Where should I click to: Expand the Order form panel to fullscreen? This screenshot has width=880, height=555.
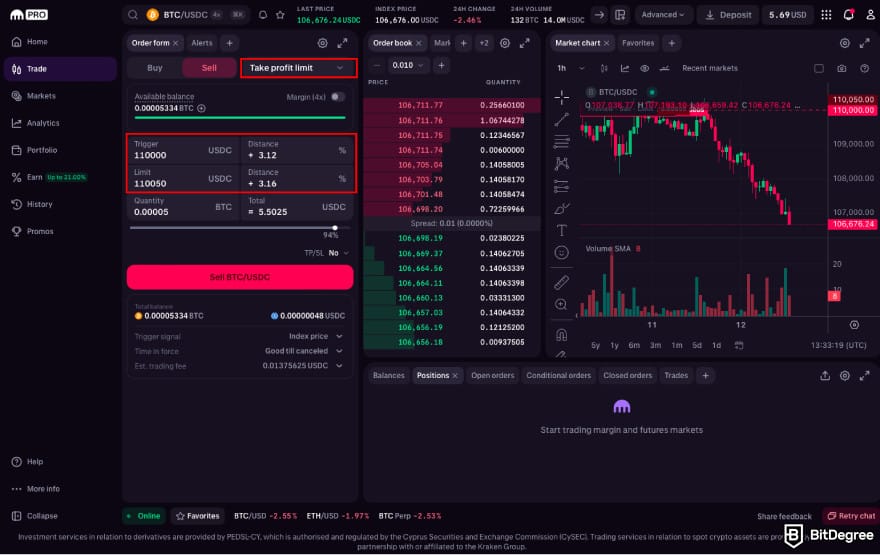pos(342,43)
